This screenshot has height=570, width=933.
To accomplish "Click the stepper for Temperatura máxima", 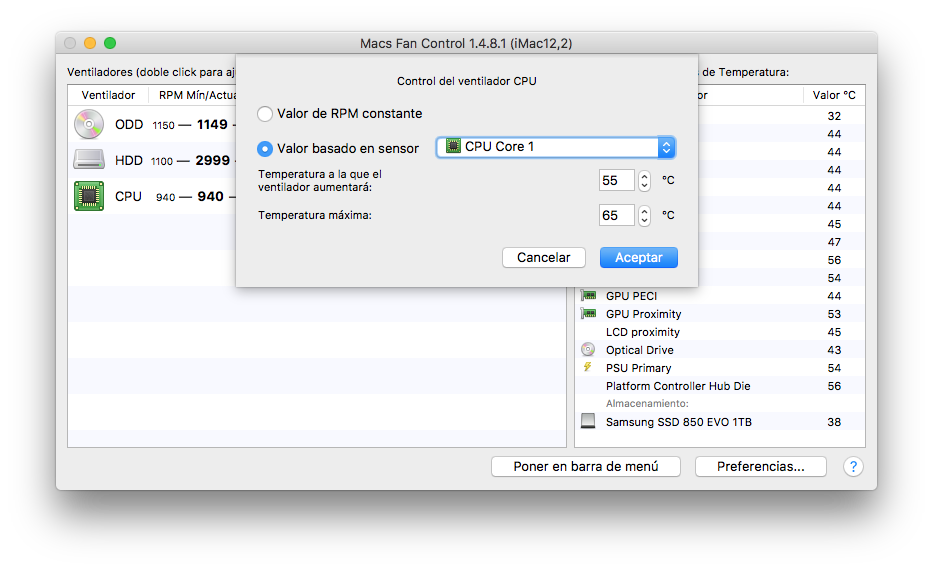I will point(644,215).
